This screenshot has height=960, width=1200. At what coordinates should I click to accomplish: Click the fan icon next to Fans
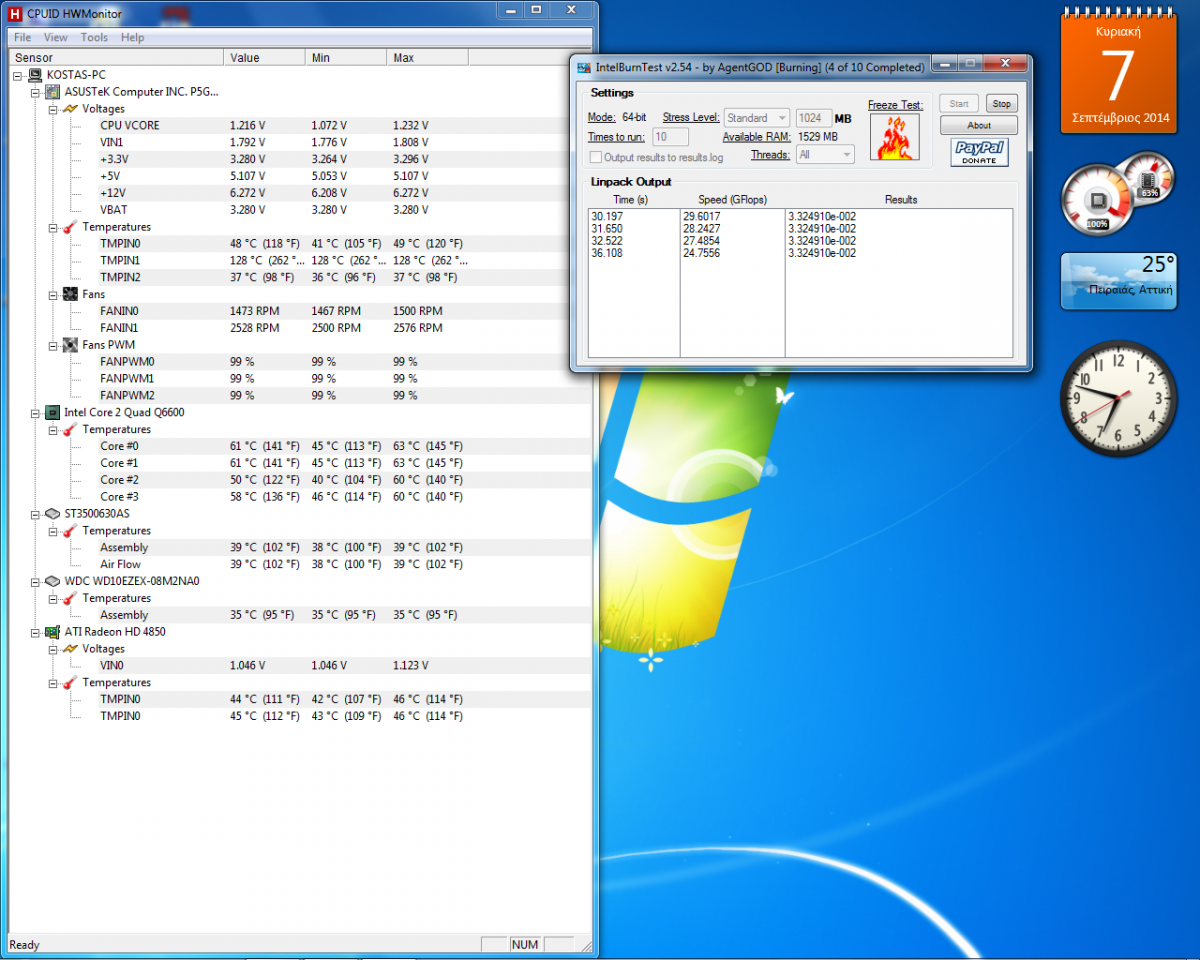[x=70, y=294]
